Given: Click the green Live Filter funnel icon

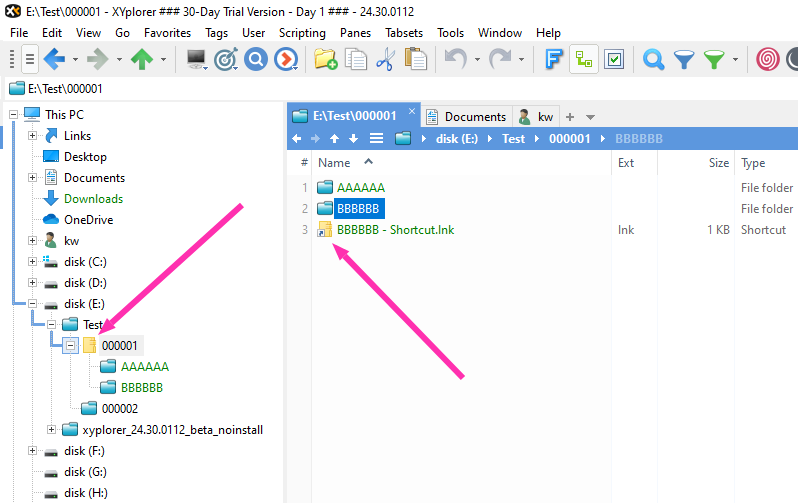Looking at the screenshot, I should tap(714, 60).
